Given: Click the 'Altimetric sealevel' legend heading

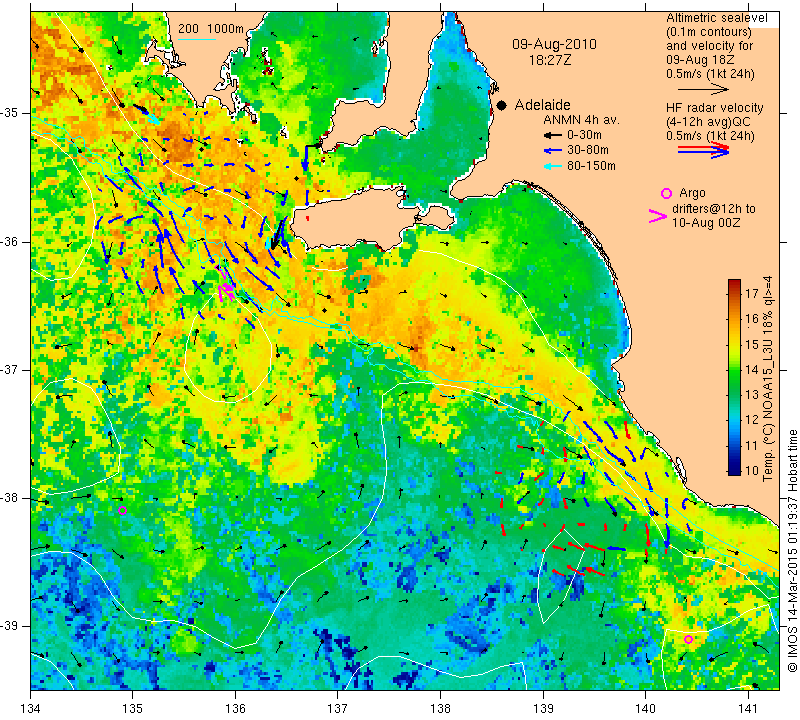Looking at the screenshot, I should [x=716, y=18].
